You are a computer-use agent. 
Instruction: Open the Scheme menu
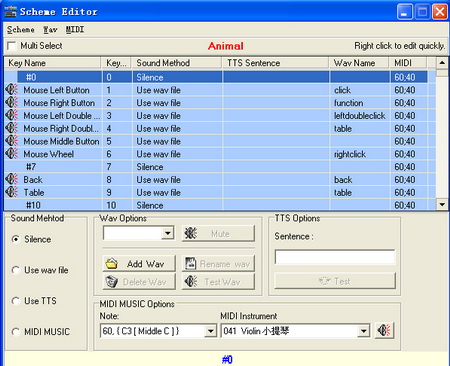click(21, 30)
